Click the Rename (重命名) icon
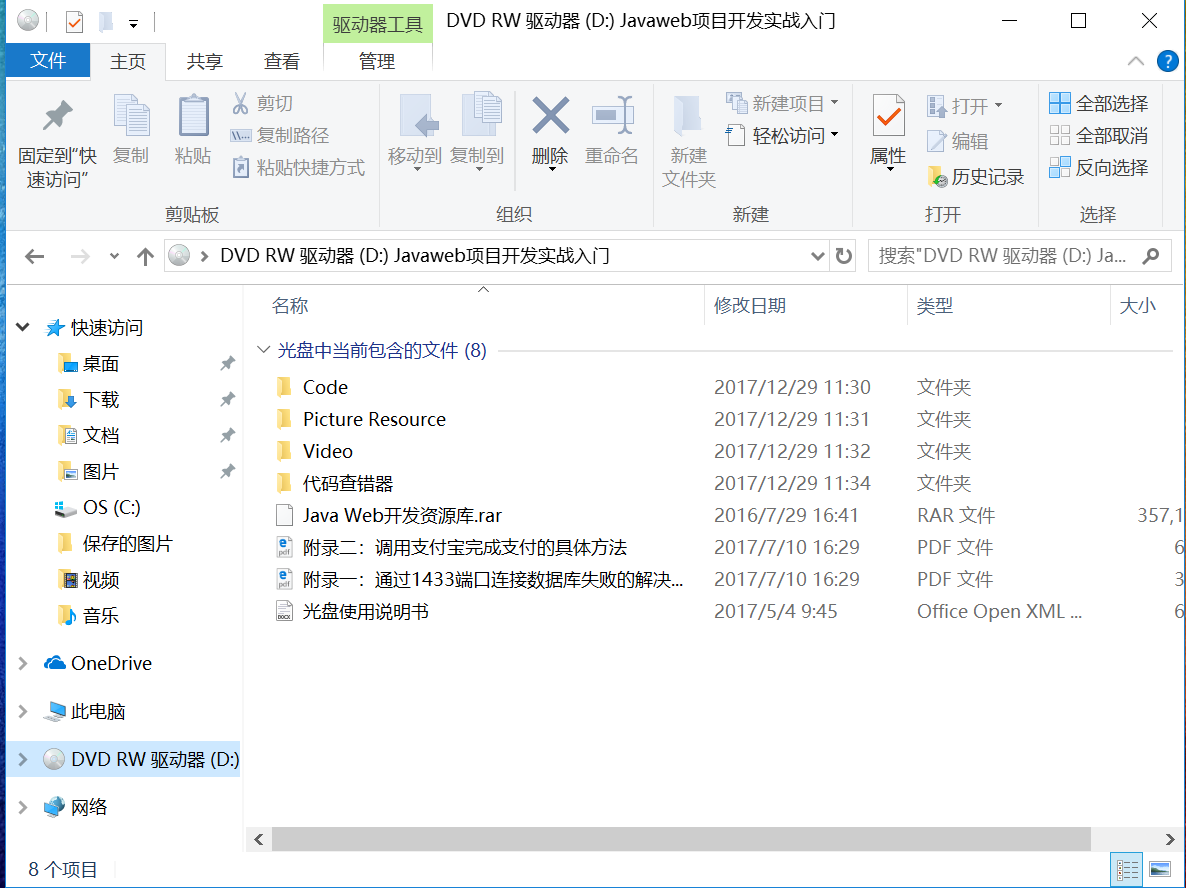The width and height of the screenshot is (1186, 888). point(612,115)
